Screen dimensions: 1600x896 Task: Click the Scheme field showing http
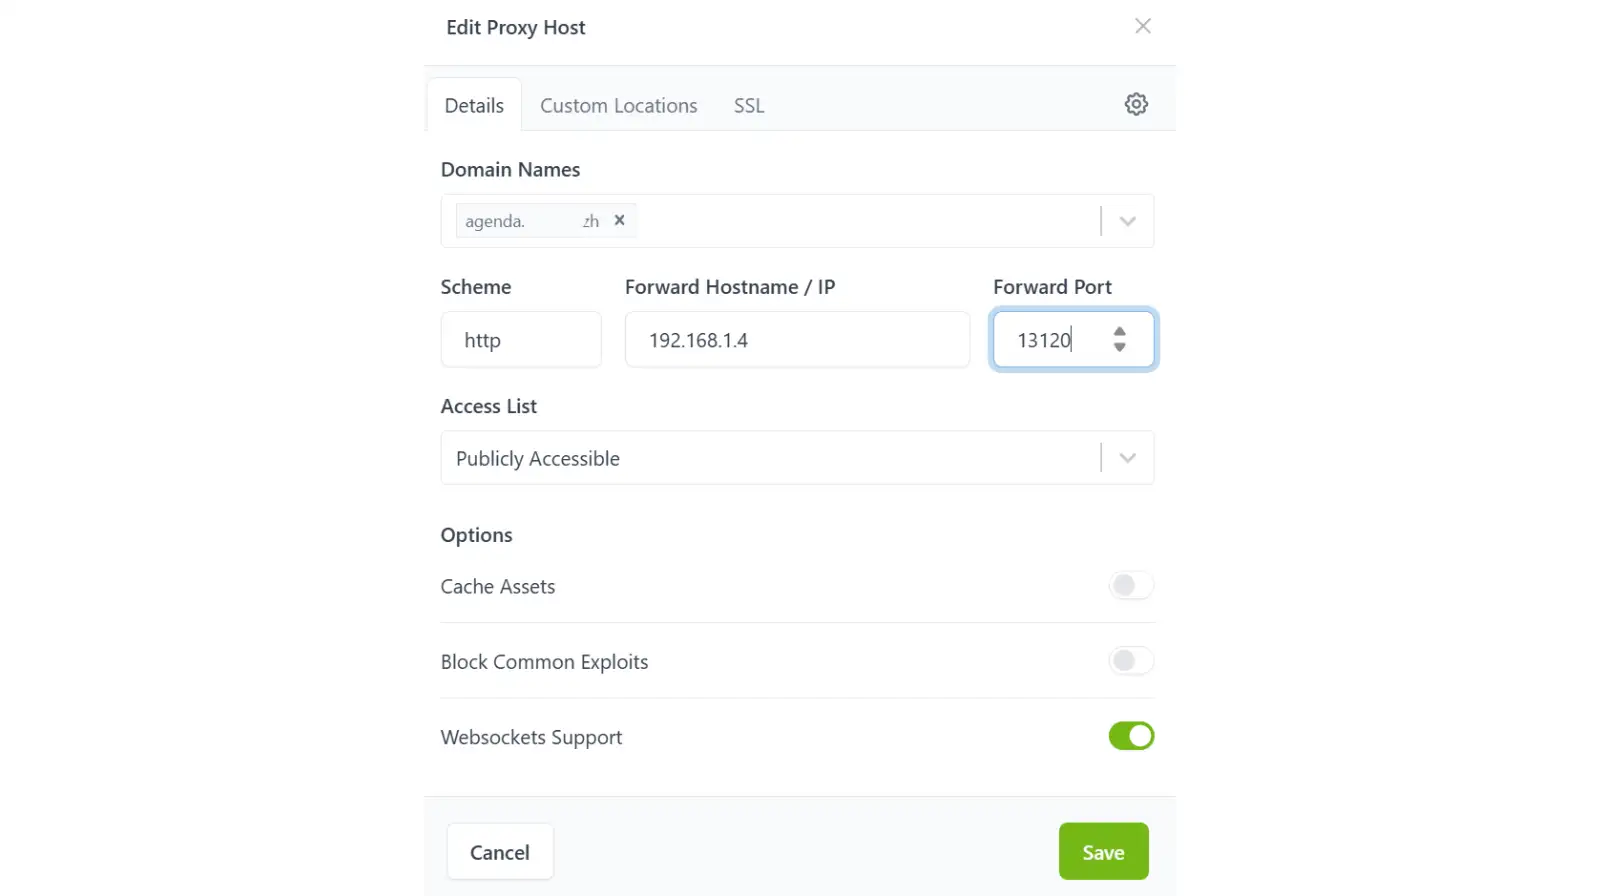pyautogui.click(x=520, y=339)
